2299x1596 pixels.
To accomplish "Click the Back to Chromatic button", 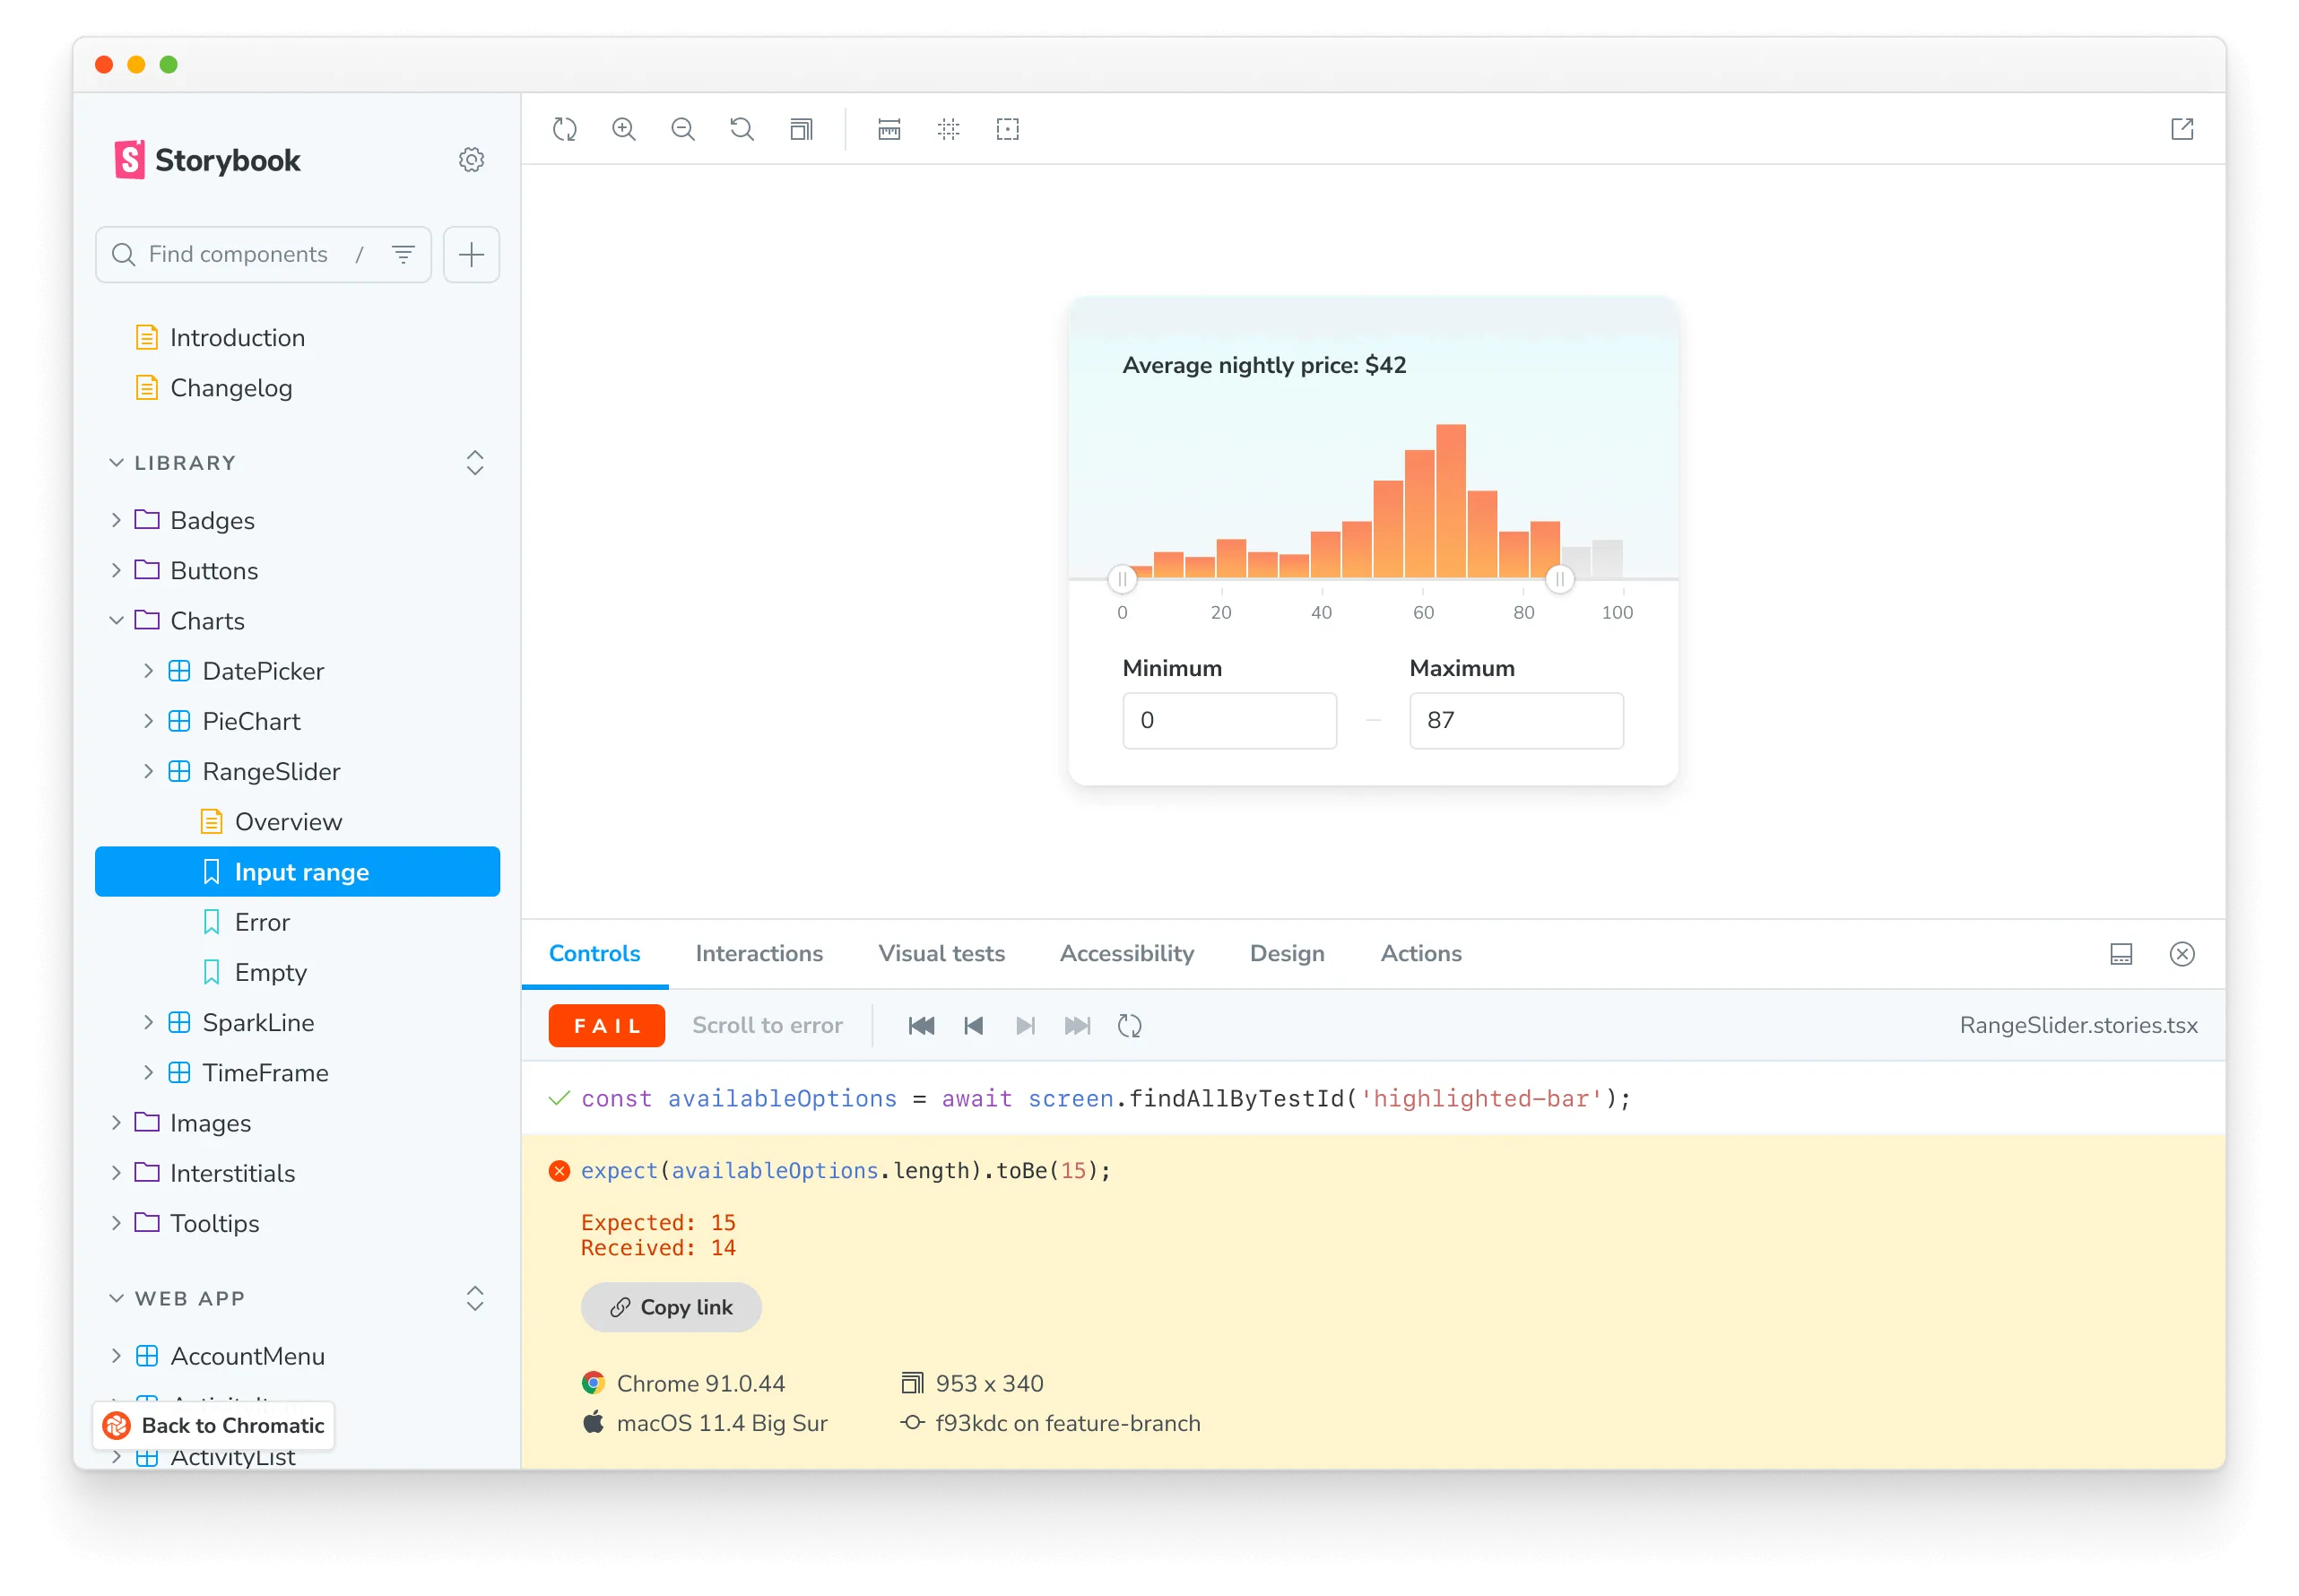I will pos(214,1425).
